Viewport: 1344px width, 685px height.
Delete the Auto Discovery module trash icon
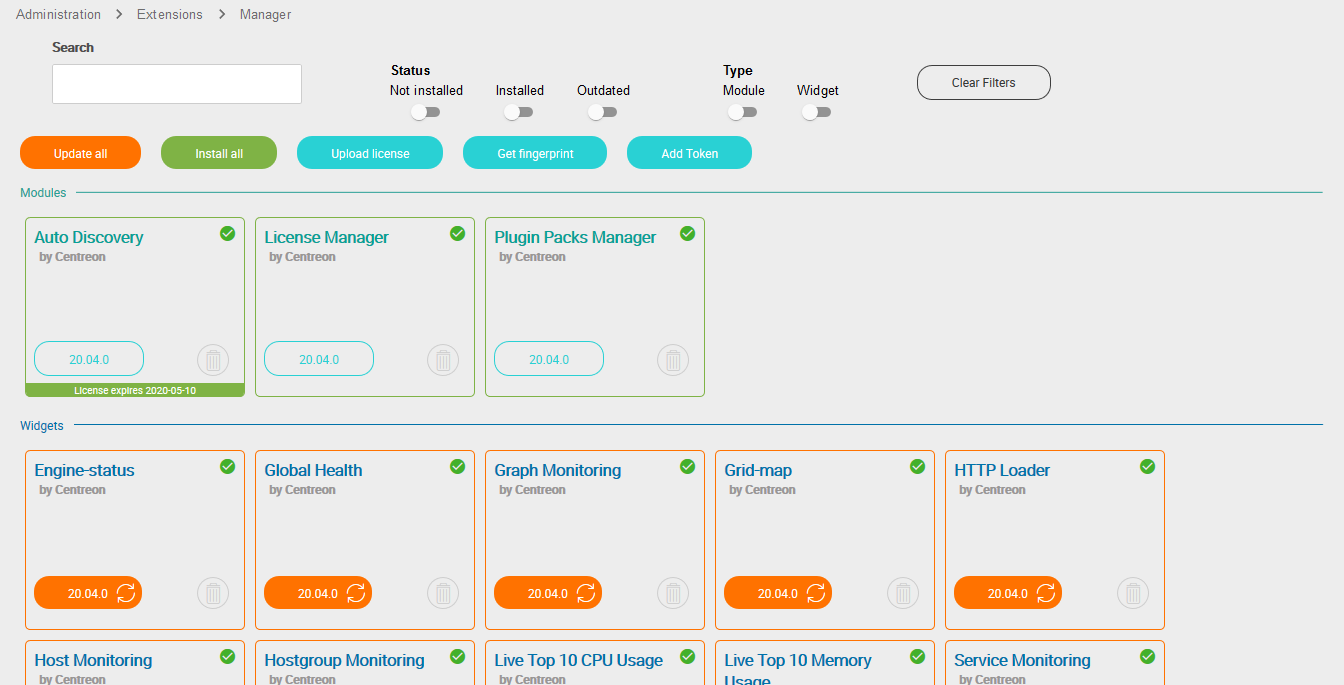[213, 359]
